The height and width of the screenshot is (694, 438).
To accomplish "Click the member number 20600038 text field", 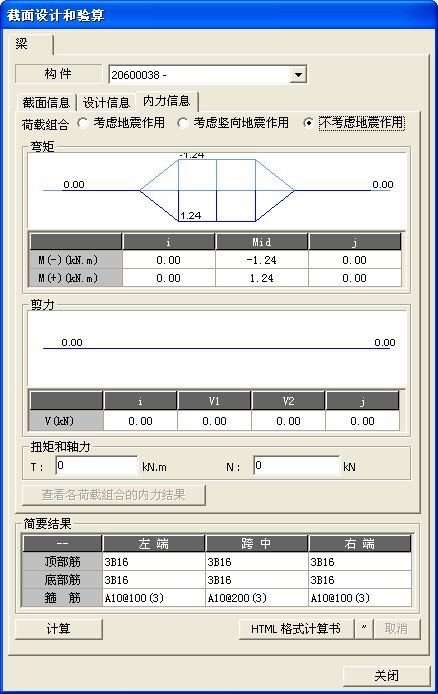I will (x=200, y=75).
